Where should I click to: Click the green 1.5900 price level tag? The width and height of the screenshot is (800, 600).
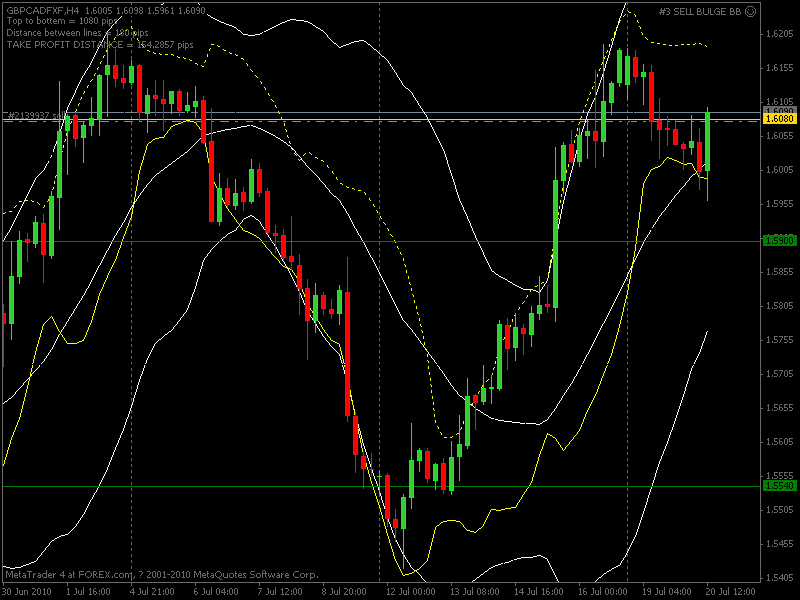[x=780, y=240]
